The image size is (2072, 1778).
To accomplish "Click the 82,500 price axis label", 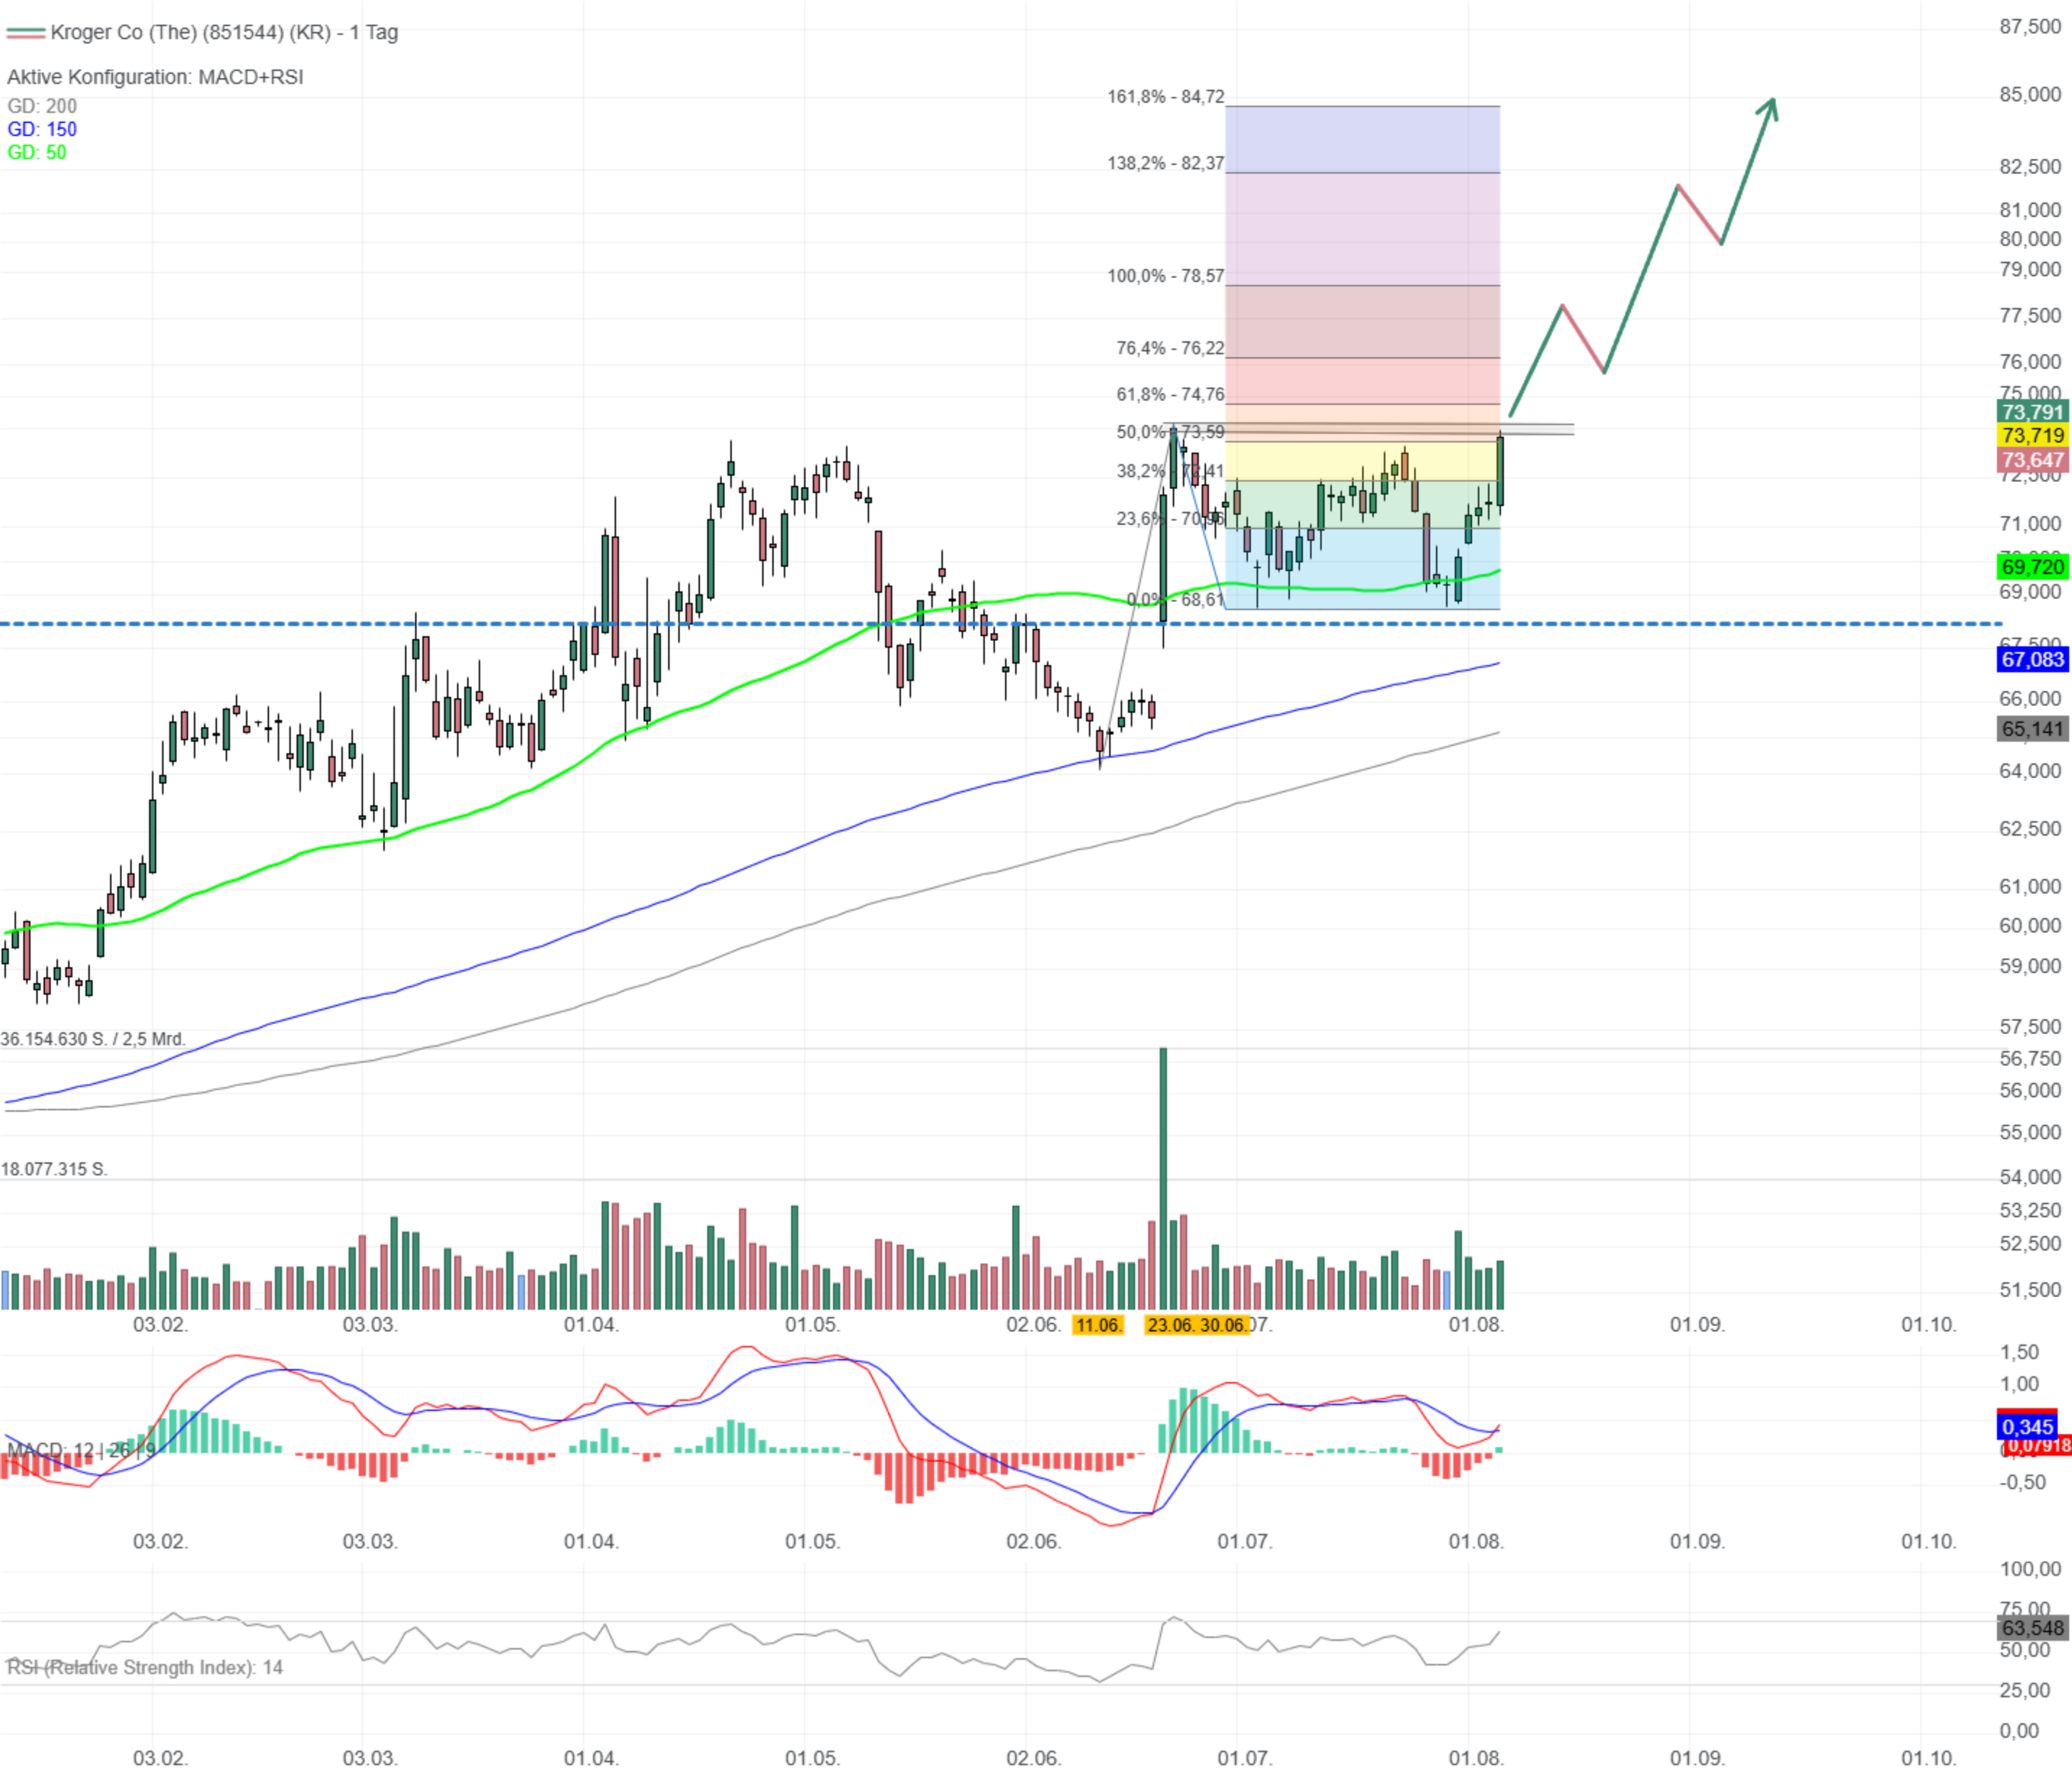I will (x=2030, y=166).
